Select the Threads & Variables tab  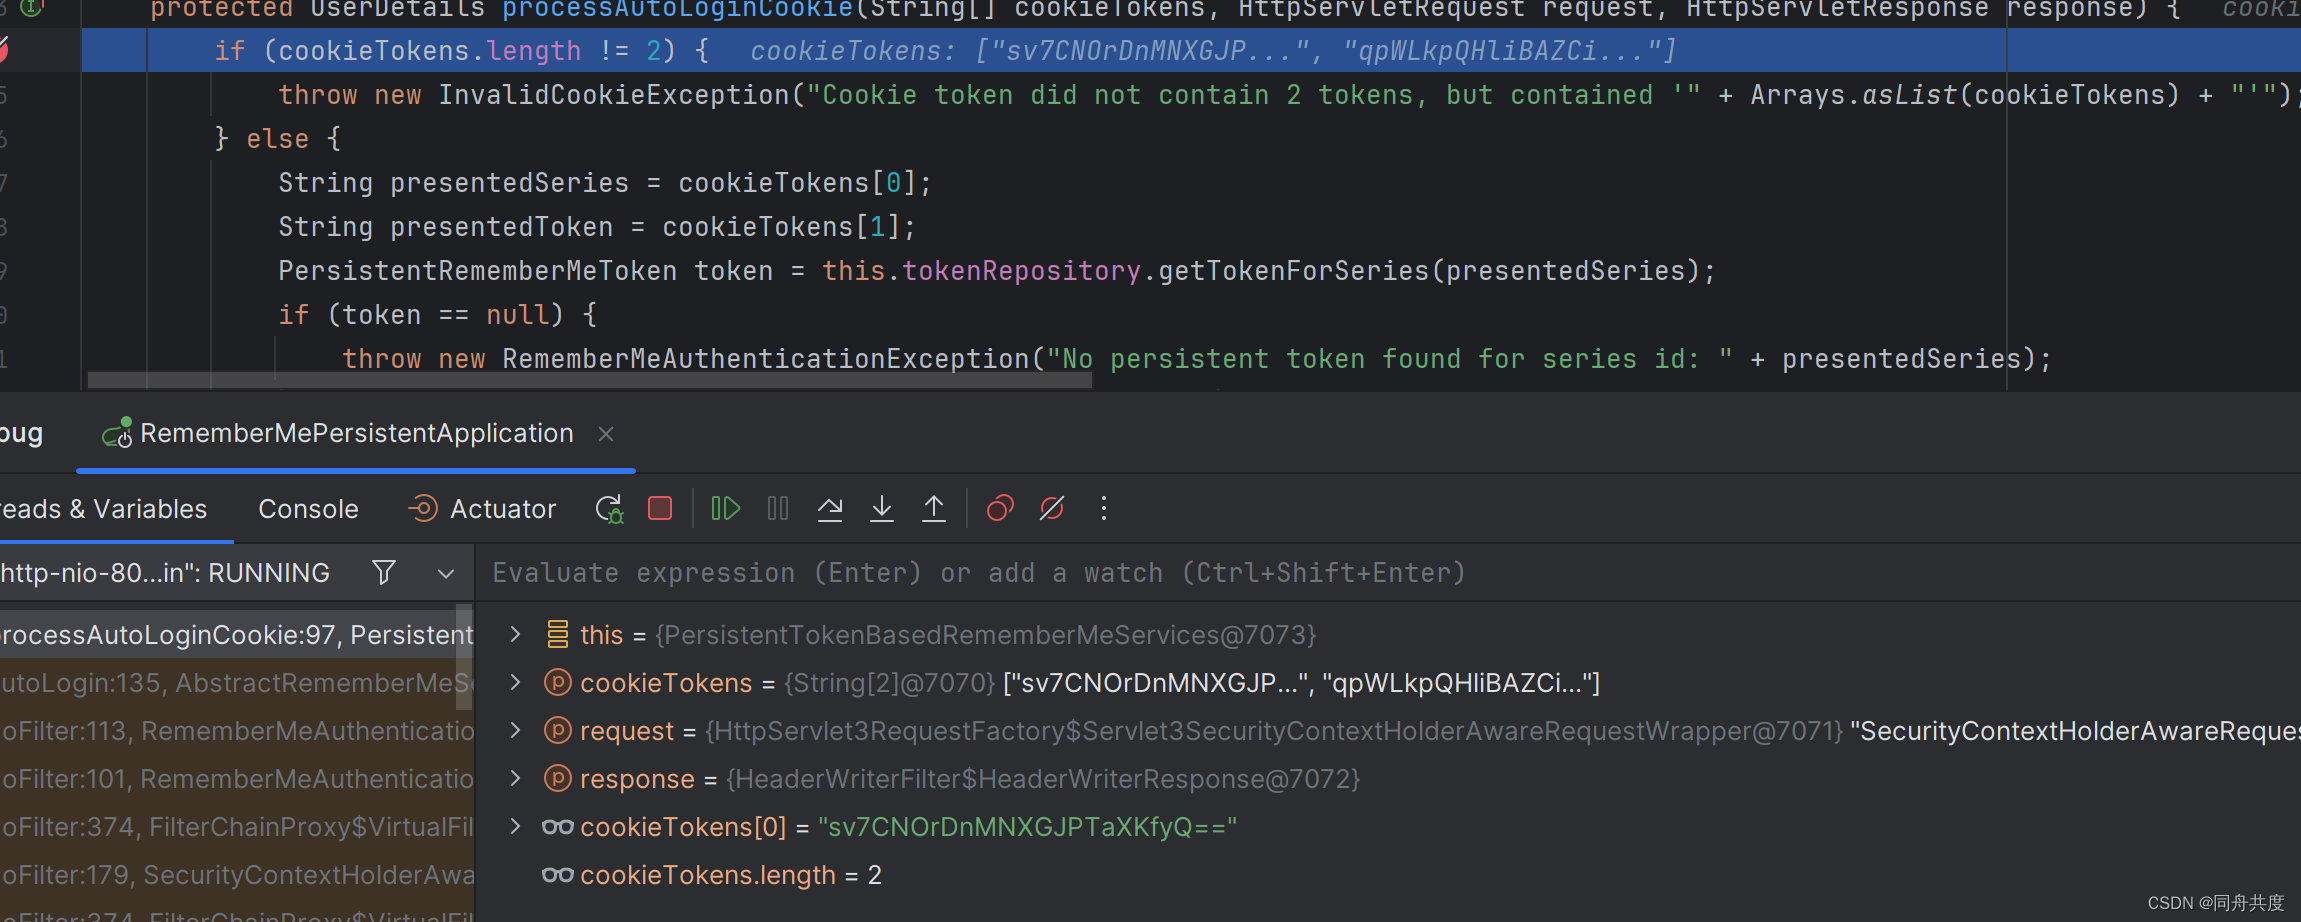[103, 509]
